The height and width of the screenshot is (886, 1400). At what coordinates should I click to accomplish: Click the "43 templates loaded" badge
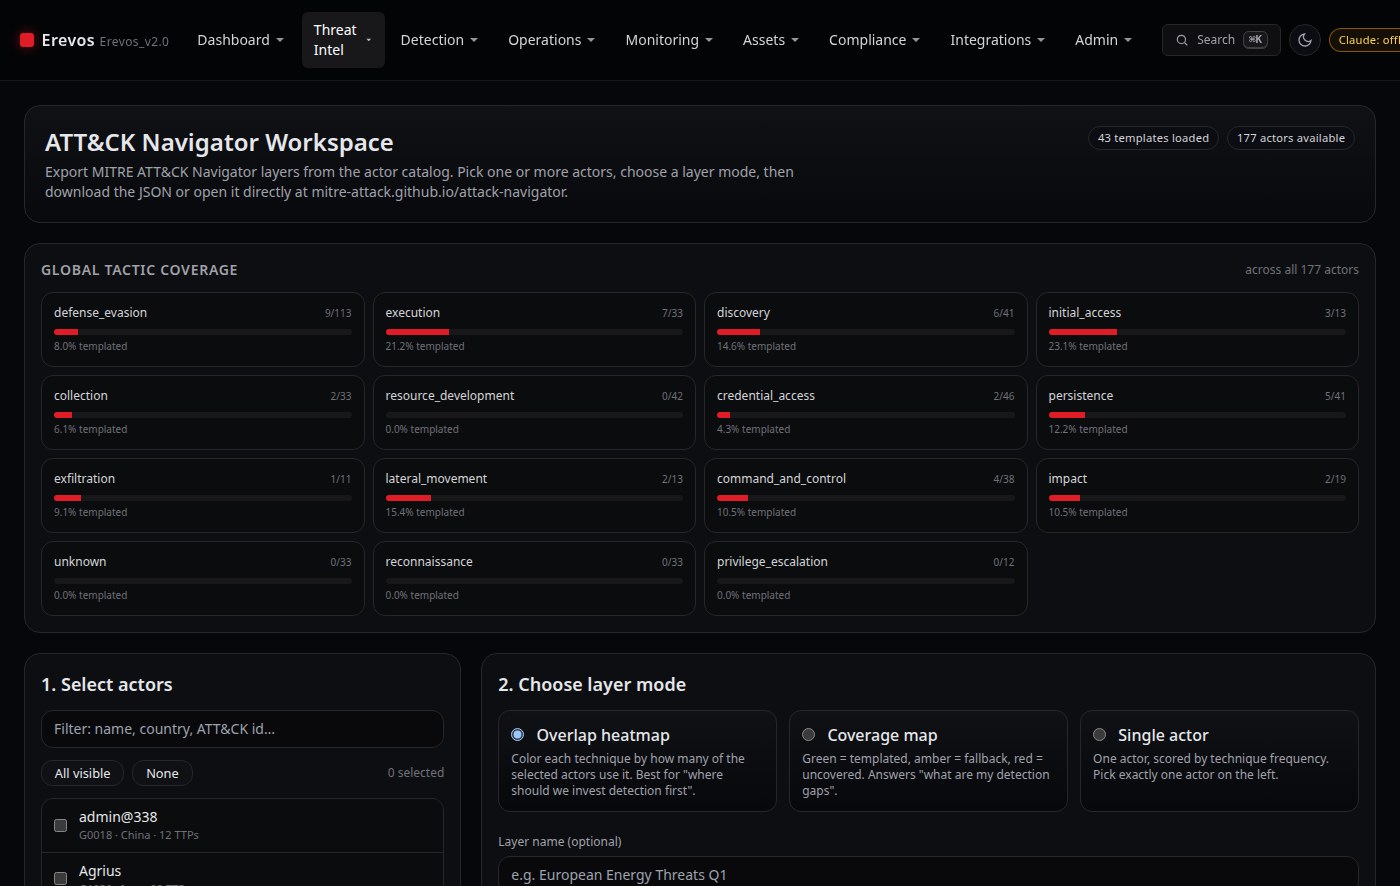[1153, 138]
